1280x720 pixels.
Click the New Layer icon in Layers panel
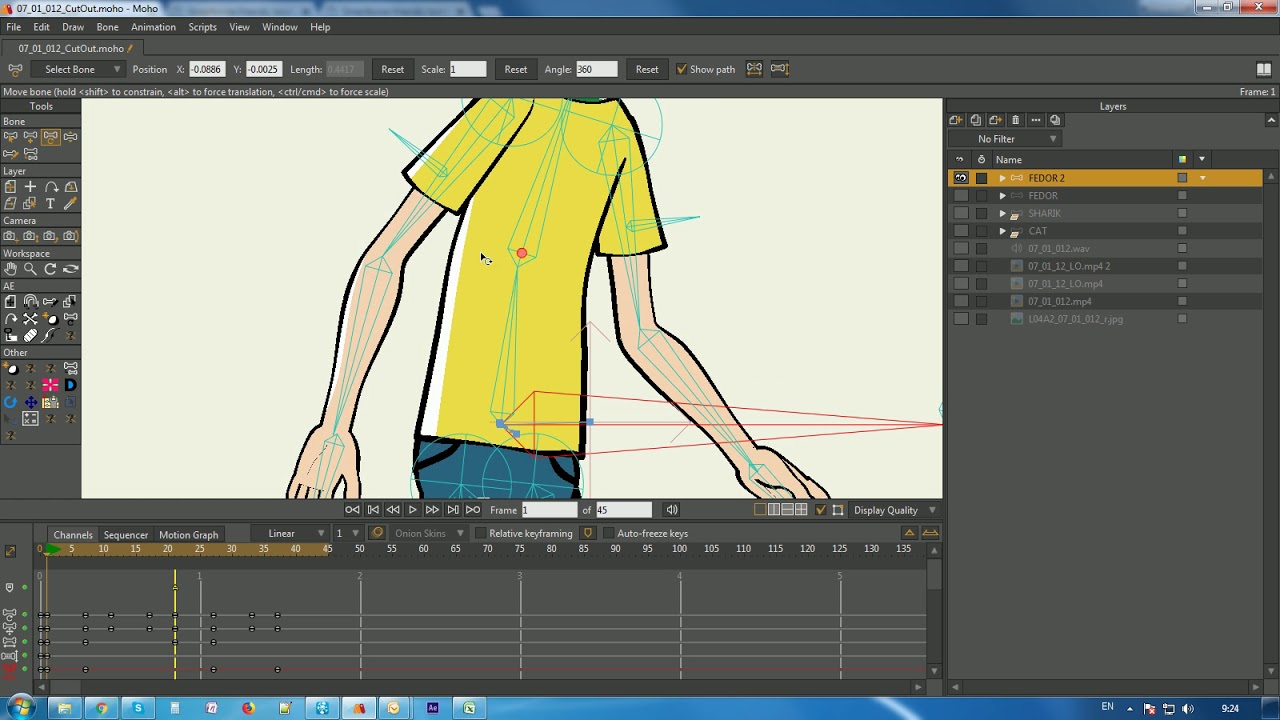pyautogui.click(x=955, y=120)
